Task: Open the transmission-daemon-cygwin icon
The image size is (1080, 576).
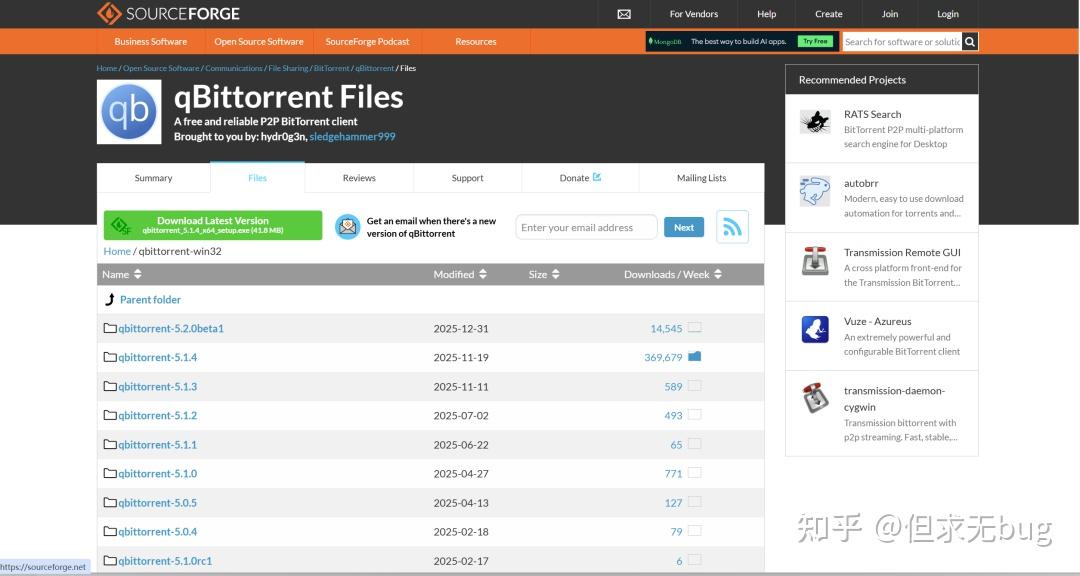Action: [815, 398]
